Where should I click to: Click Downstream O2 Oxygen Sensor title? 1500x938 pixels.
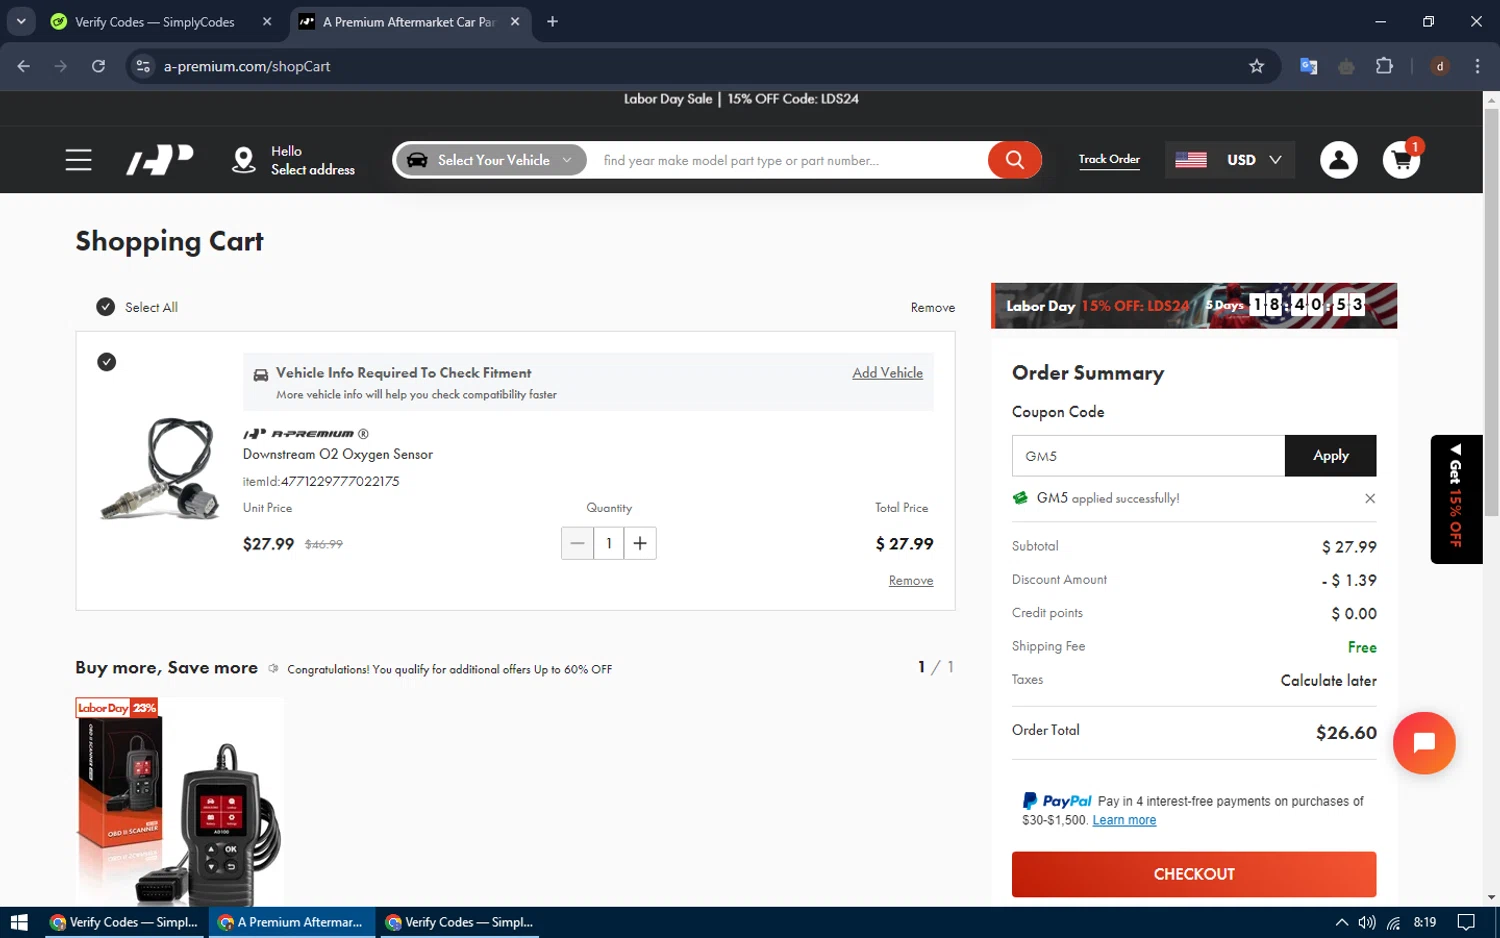[x=338, y=454]
